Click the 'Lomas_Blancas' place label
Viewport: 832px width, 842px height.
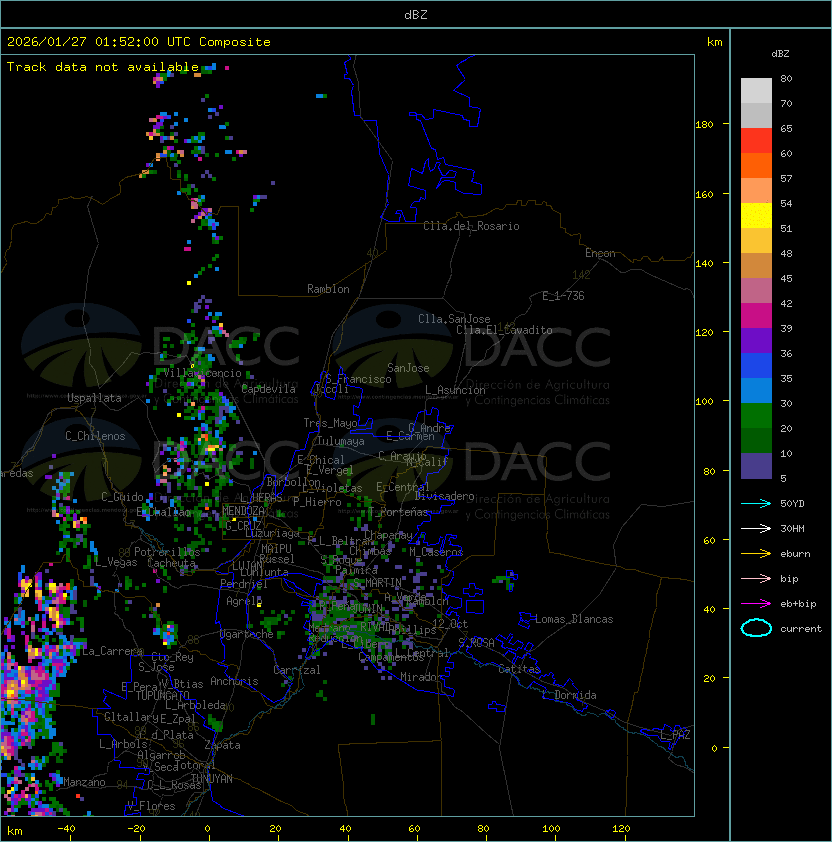point(574,619)
